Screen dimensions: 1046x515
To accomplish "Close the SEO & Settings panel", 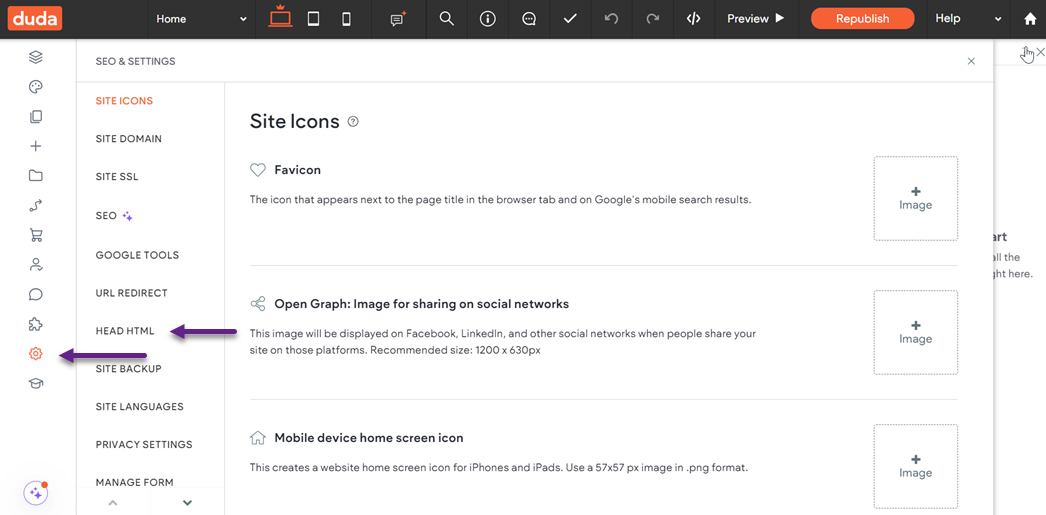I will click(971, 61).
